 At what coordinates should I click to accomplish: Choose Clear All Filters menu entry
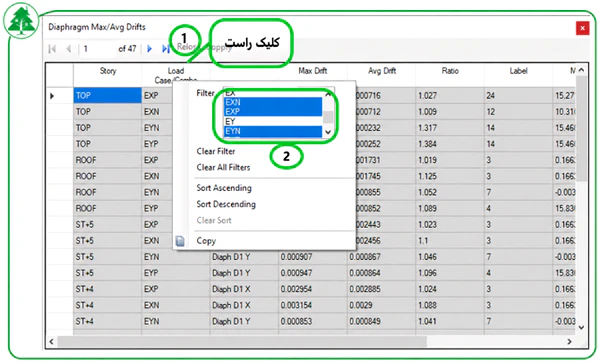click(223, 167)
